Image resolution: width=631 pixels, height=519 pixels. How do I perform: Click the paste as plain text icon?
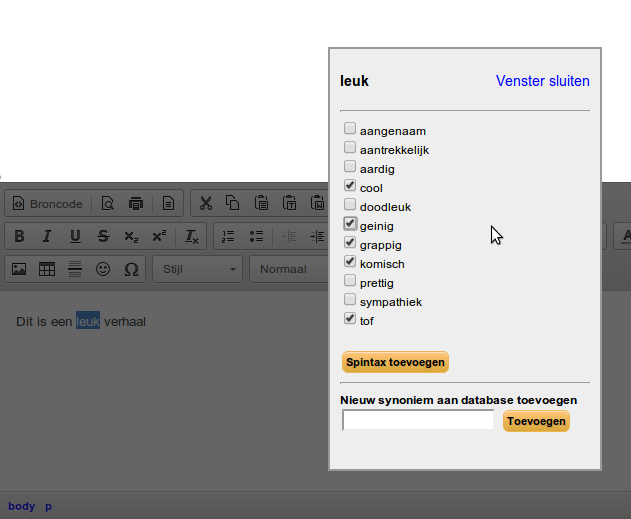(x=289, y=204)
